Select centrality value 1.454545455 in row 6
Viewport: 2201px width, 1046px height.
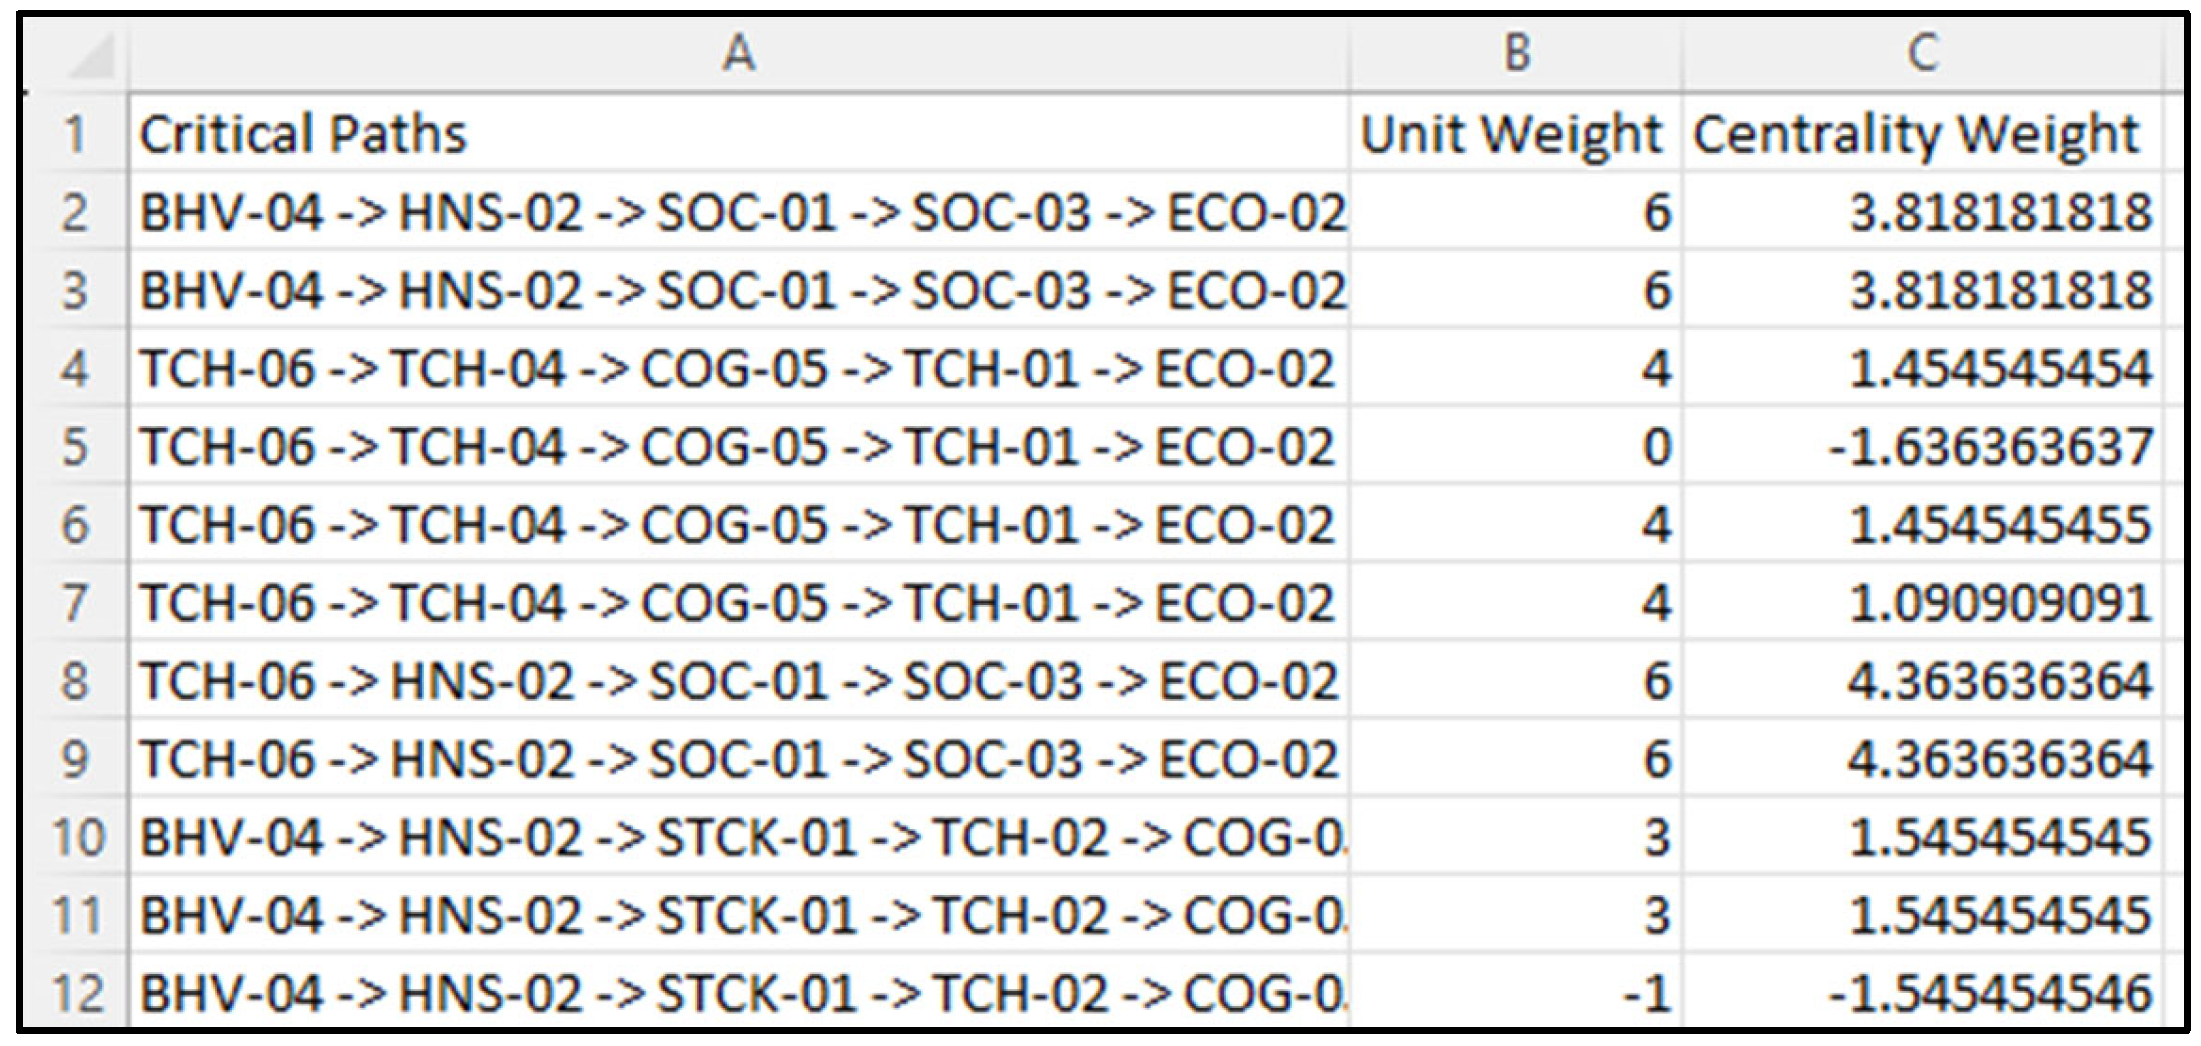(x=1922, y=525)
